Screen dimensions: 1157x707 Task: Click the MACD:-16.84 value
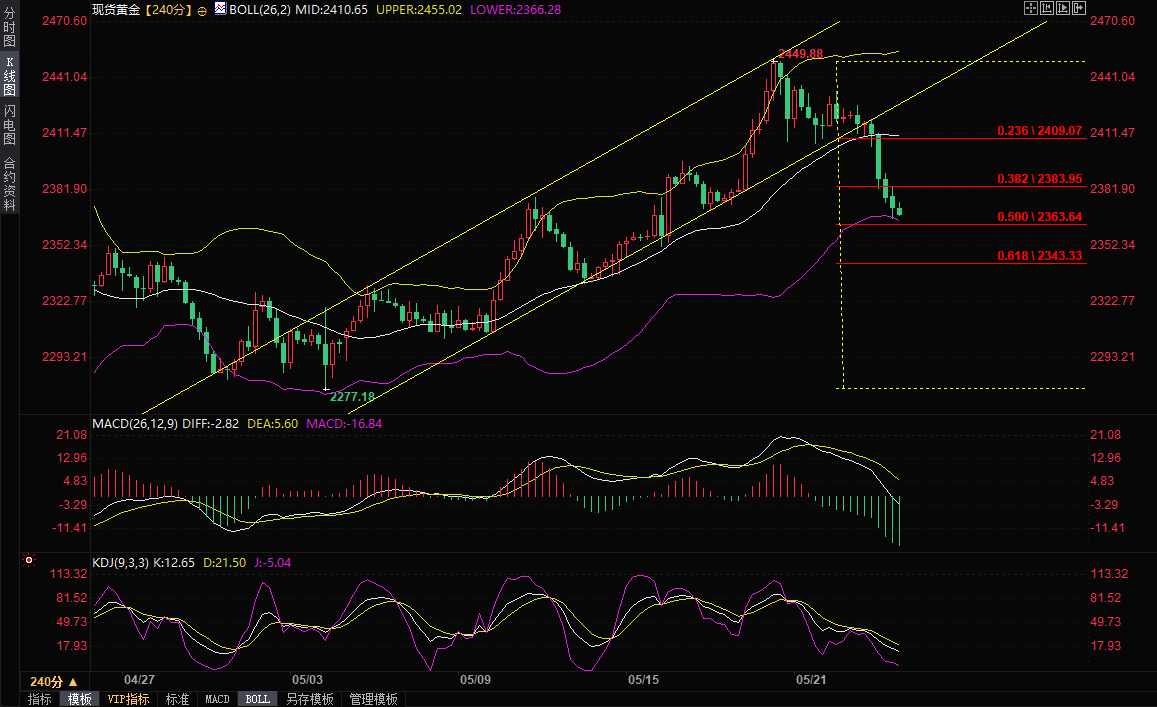coord(344,424)
